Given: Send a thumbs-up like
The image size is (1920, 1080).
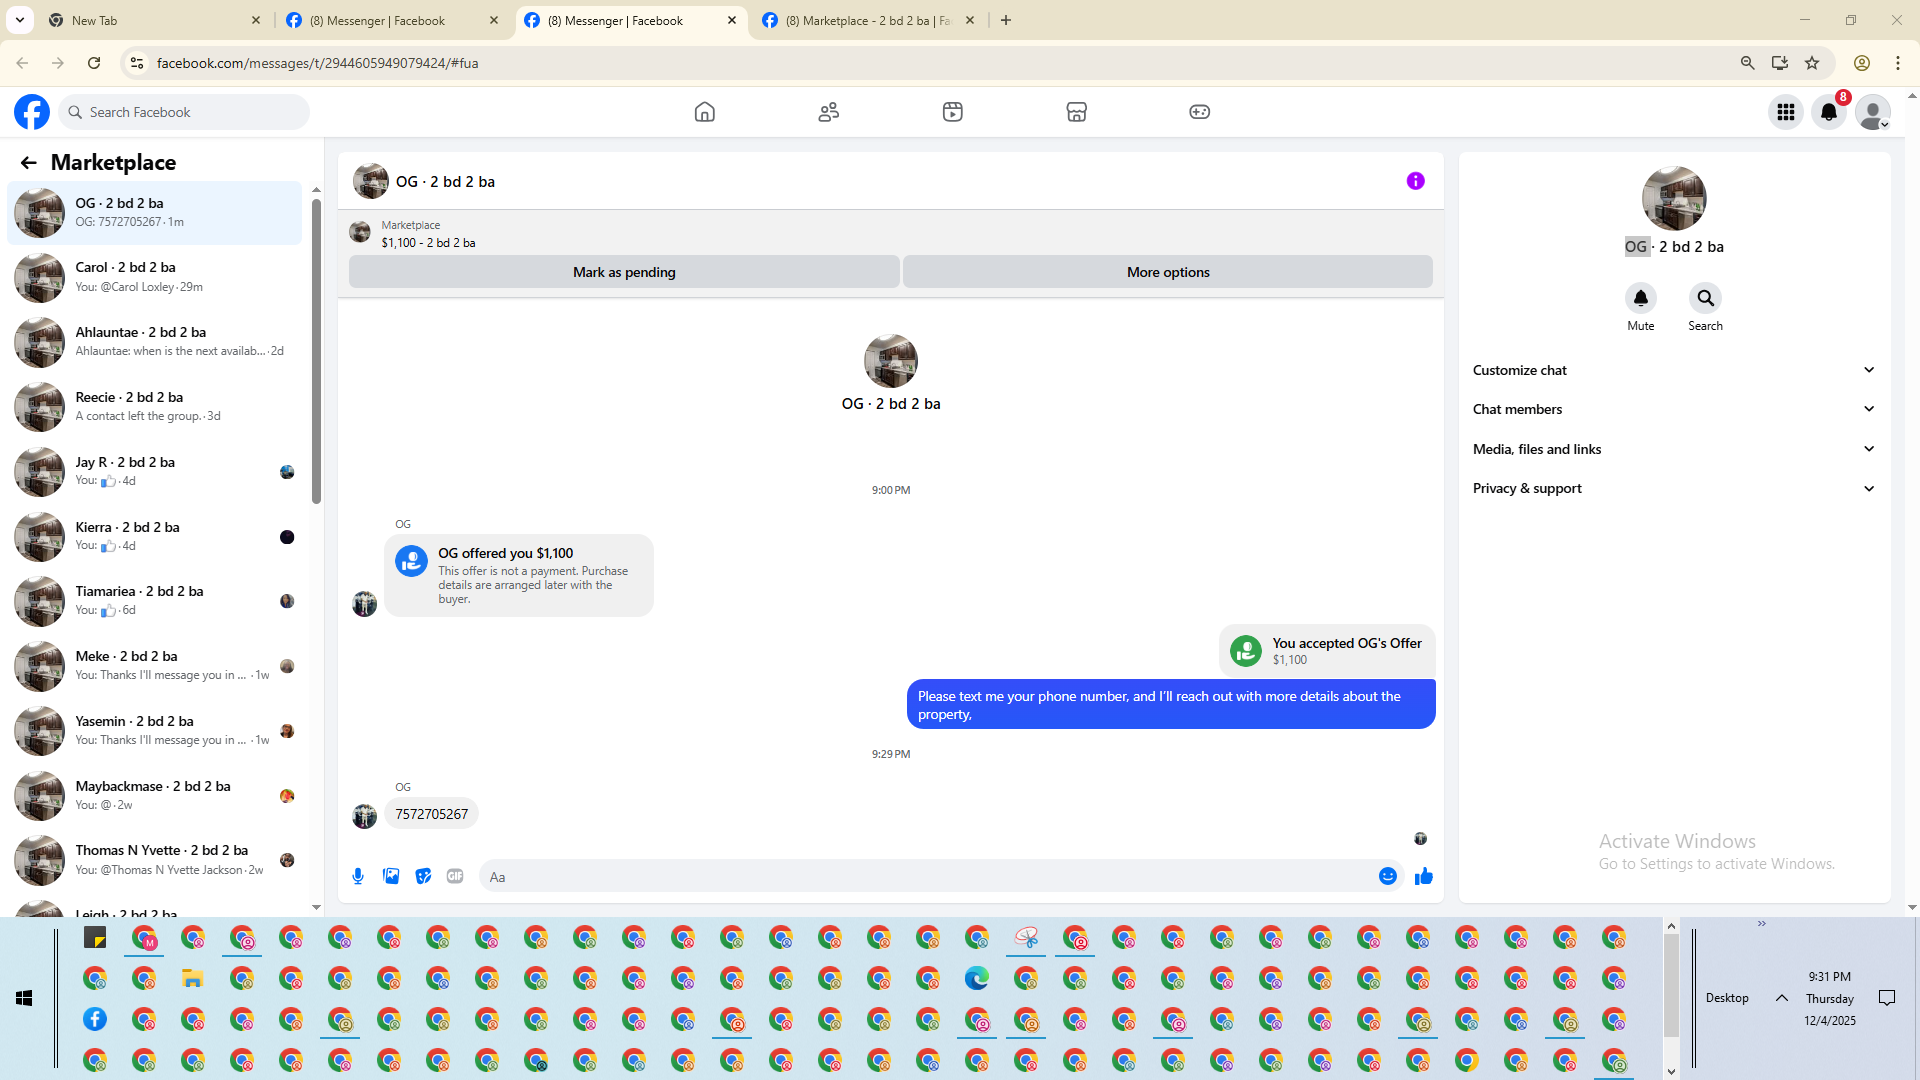Looking at the screenshot, I should tap(1424, 877).
